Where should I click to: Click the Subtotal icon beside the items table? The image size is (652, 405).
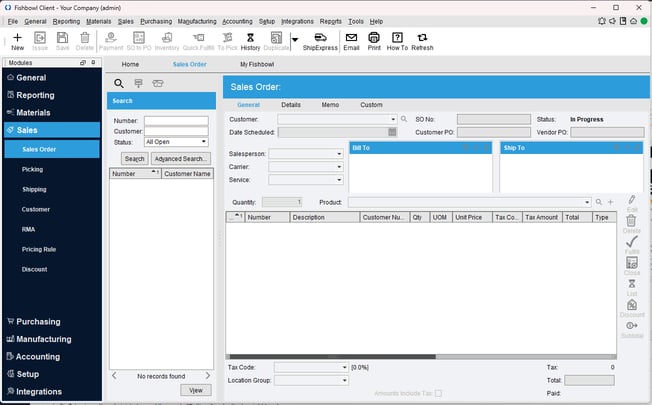[632, 326]
